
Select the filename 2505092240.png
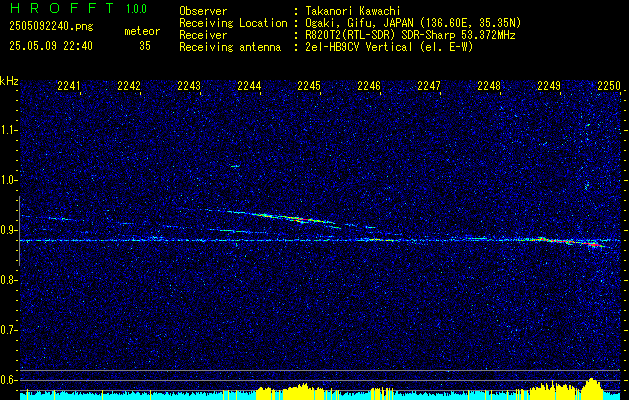pos(51,27)
